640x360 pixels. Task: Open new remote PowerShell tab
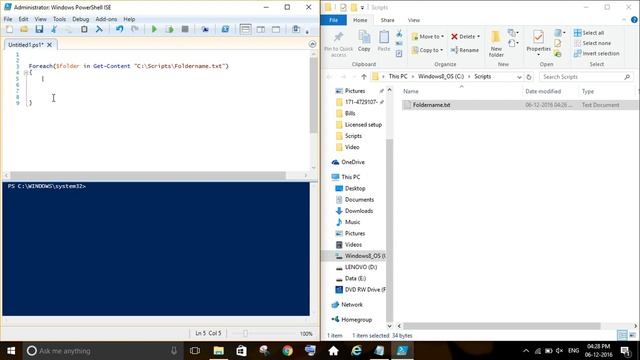205,29
